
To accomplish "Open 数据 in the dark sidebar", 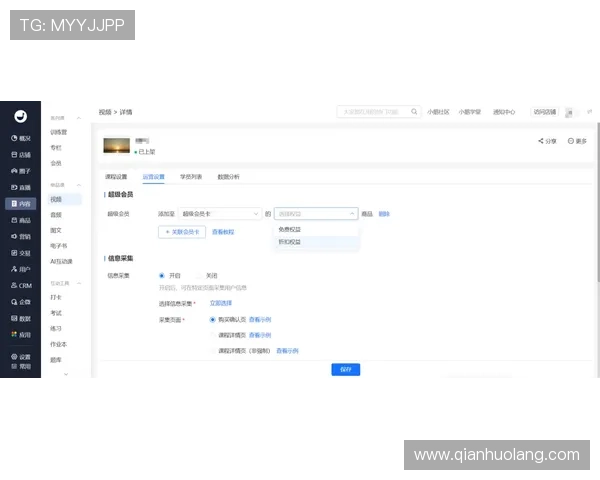I will click(21, 318).
